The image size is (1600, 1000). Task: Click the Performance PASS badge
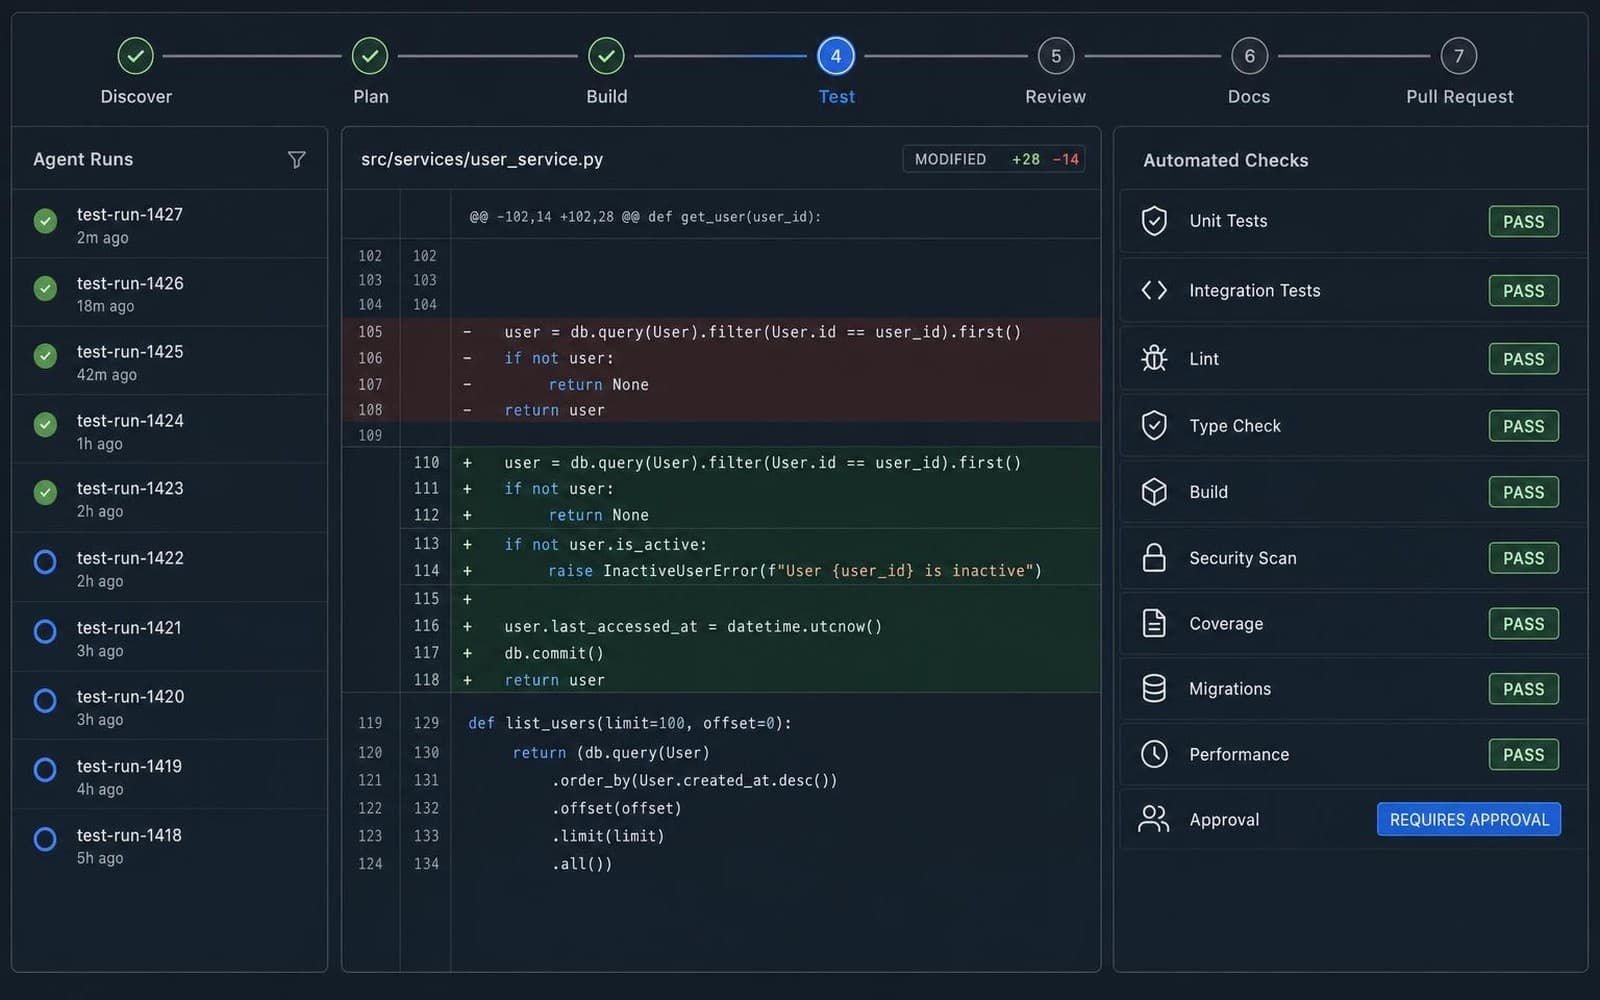pos(1523,755)
